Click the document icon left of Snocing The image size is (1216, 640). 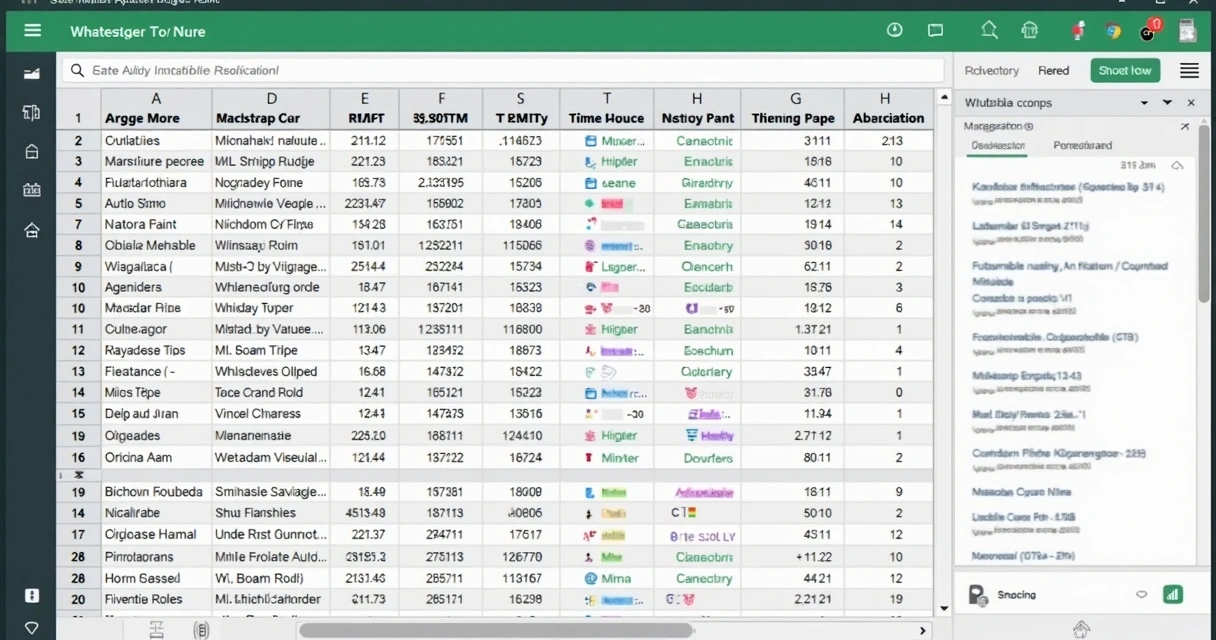977,595
